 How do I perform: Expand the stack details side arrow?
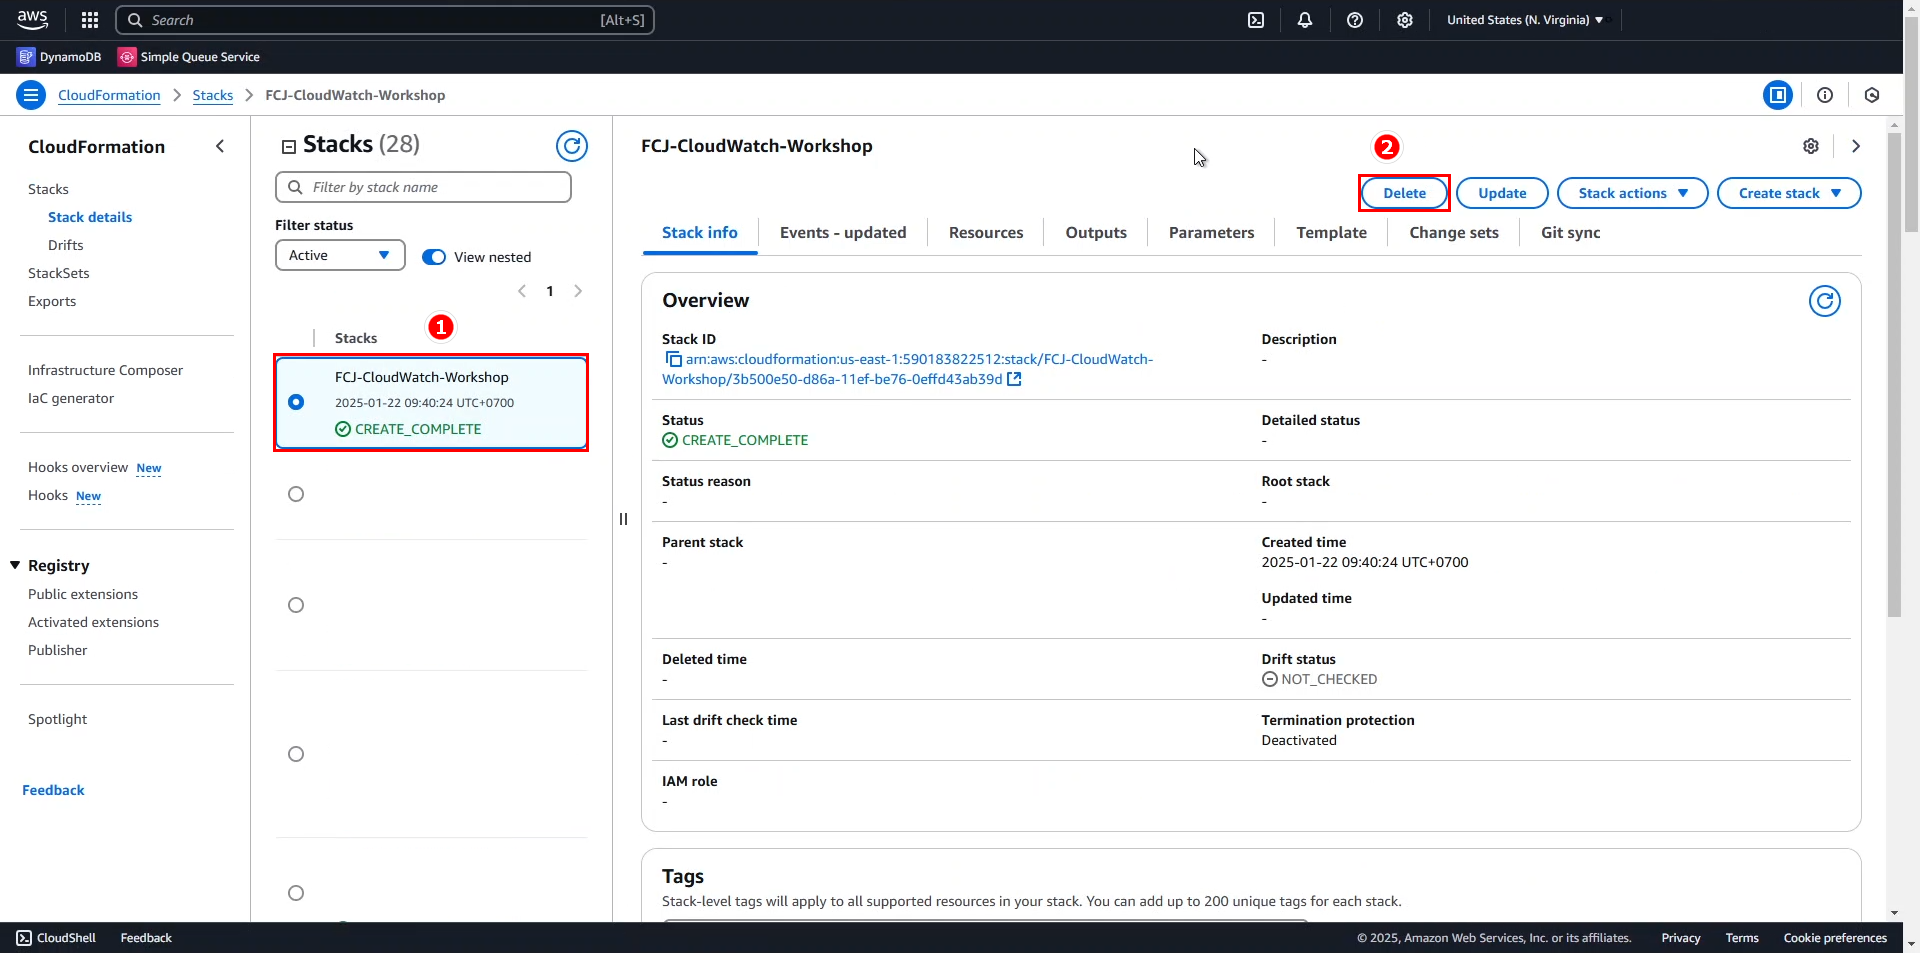pyautogui.click(x=1856, y=146)
